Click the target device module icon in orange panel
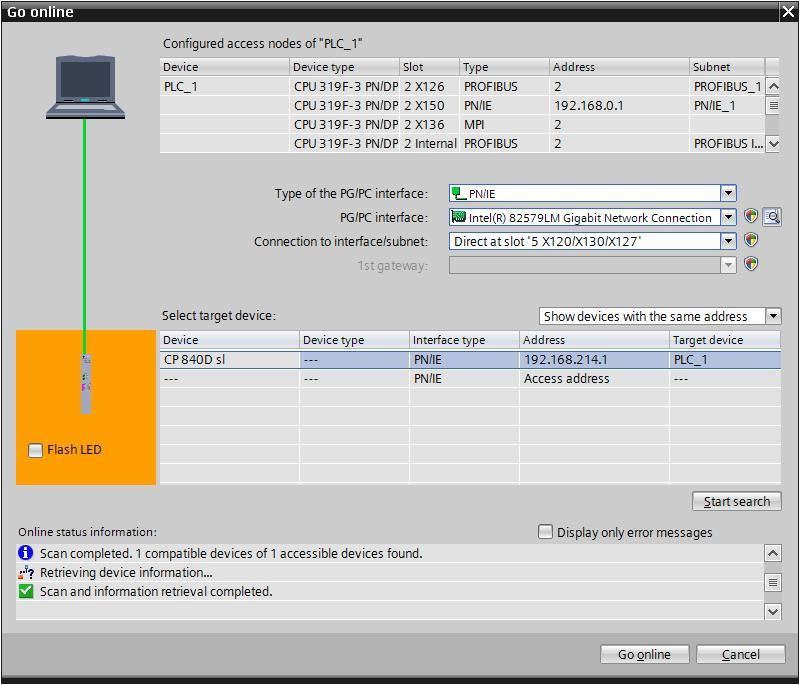 pos(86,384)
